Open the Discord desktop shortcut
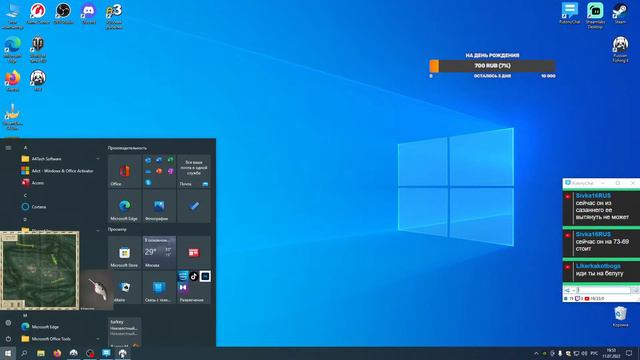The height and width of the screenshot is (360, 640). point(89,14)
